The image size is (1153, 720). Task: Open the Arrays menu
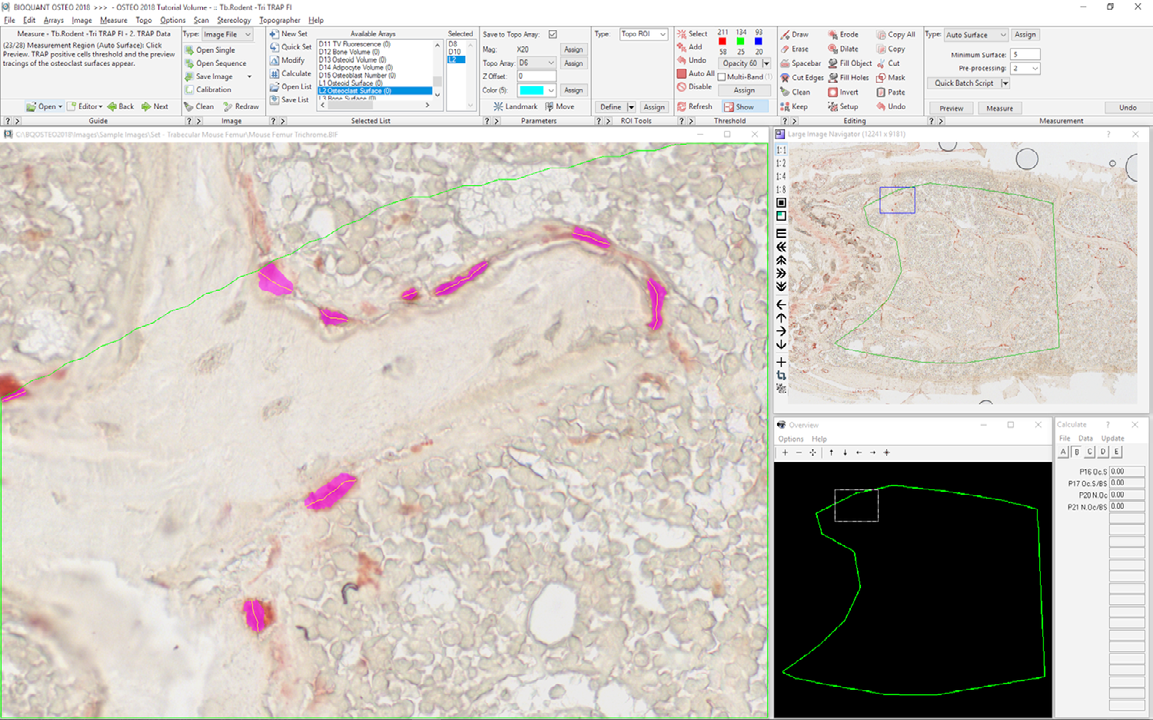click(x=54, y=20)
